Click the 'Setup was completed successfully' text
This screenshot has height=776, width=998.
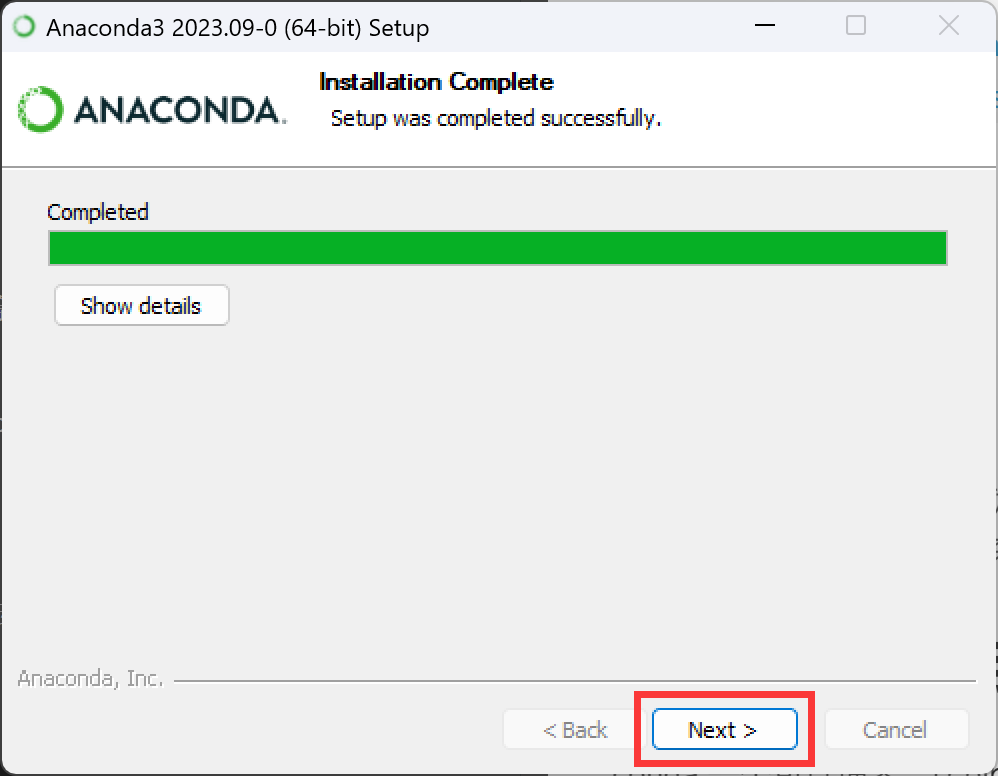496,118
